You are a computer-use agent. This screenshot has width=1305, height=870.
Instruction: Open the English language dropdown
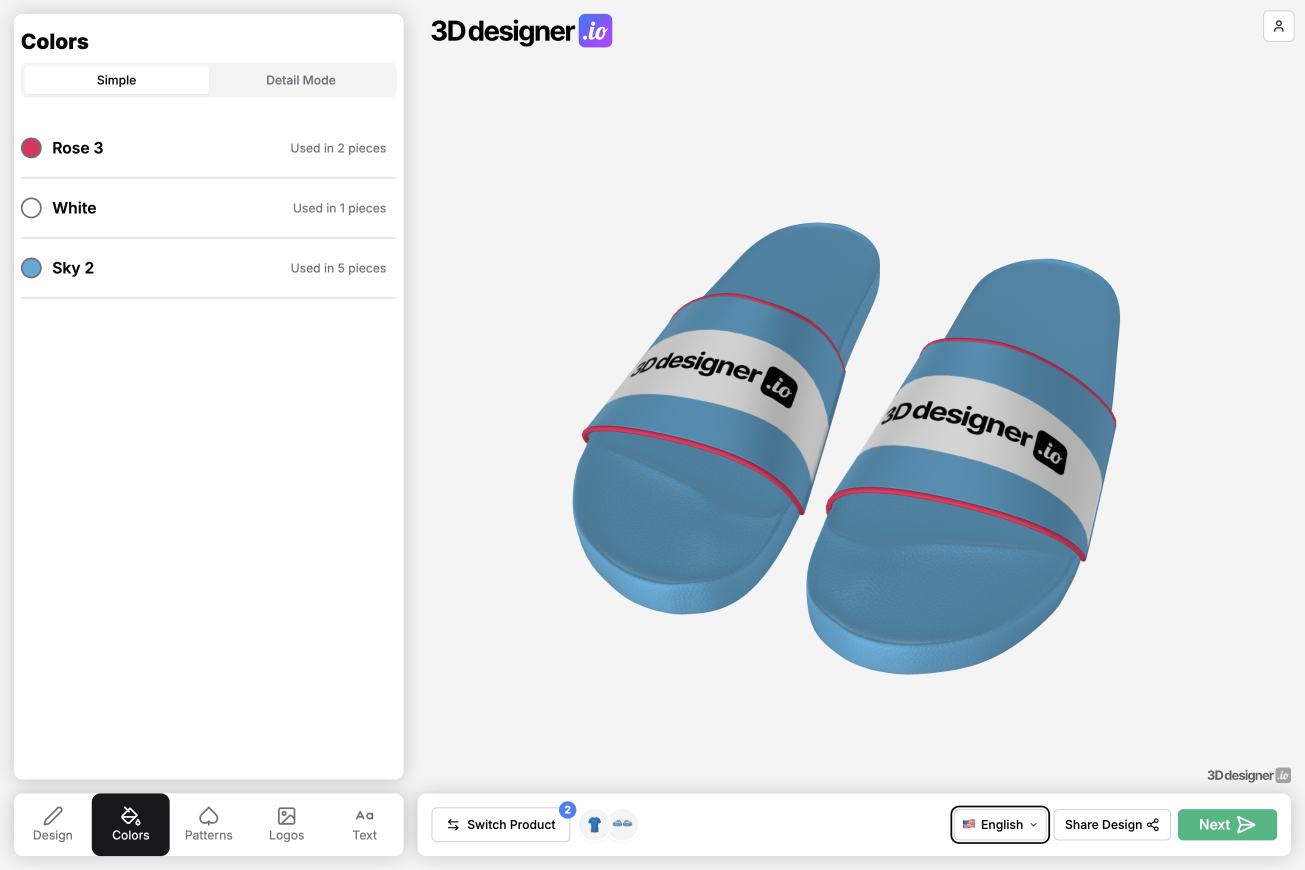point(999,825)
